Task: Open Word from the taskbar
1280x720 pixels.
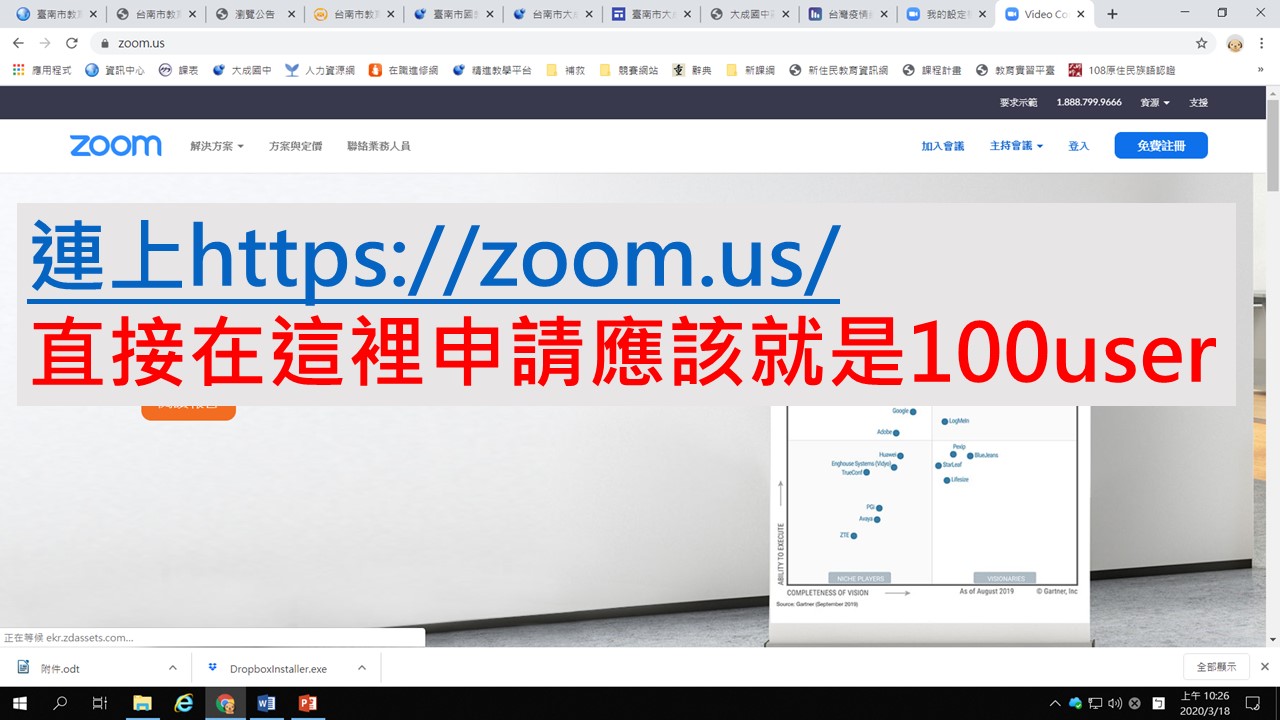Action: tap(266, 703)
